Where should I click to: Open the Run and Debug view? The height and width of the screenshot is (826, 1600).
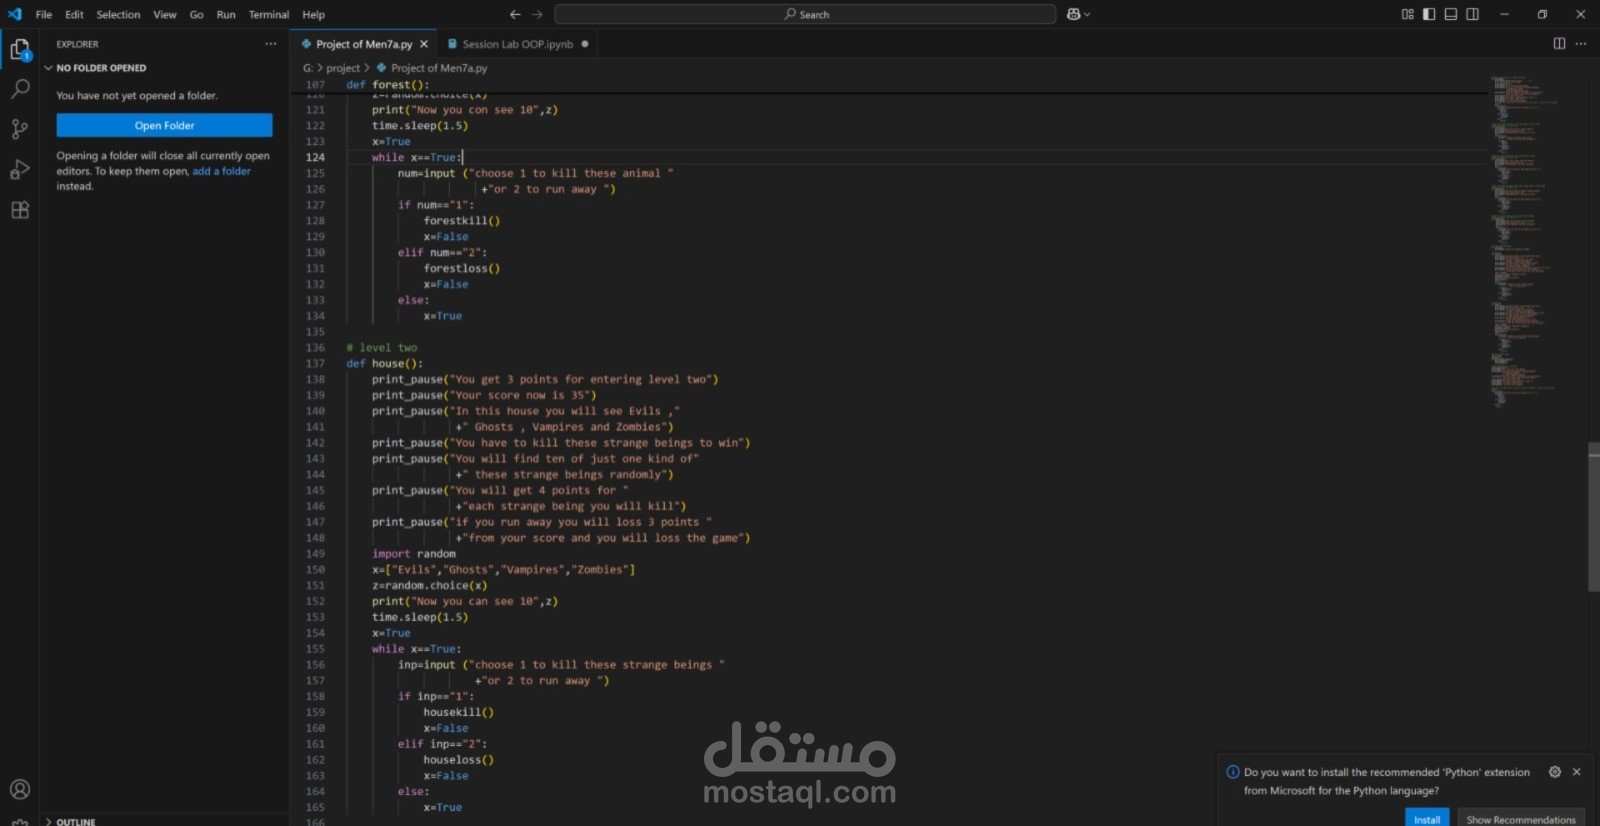(x=20, y=169)
